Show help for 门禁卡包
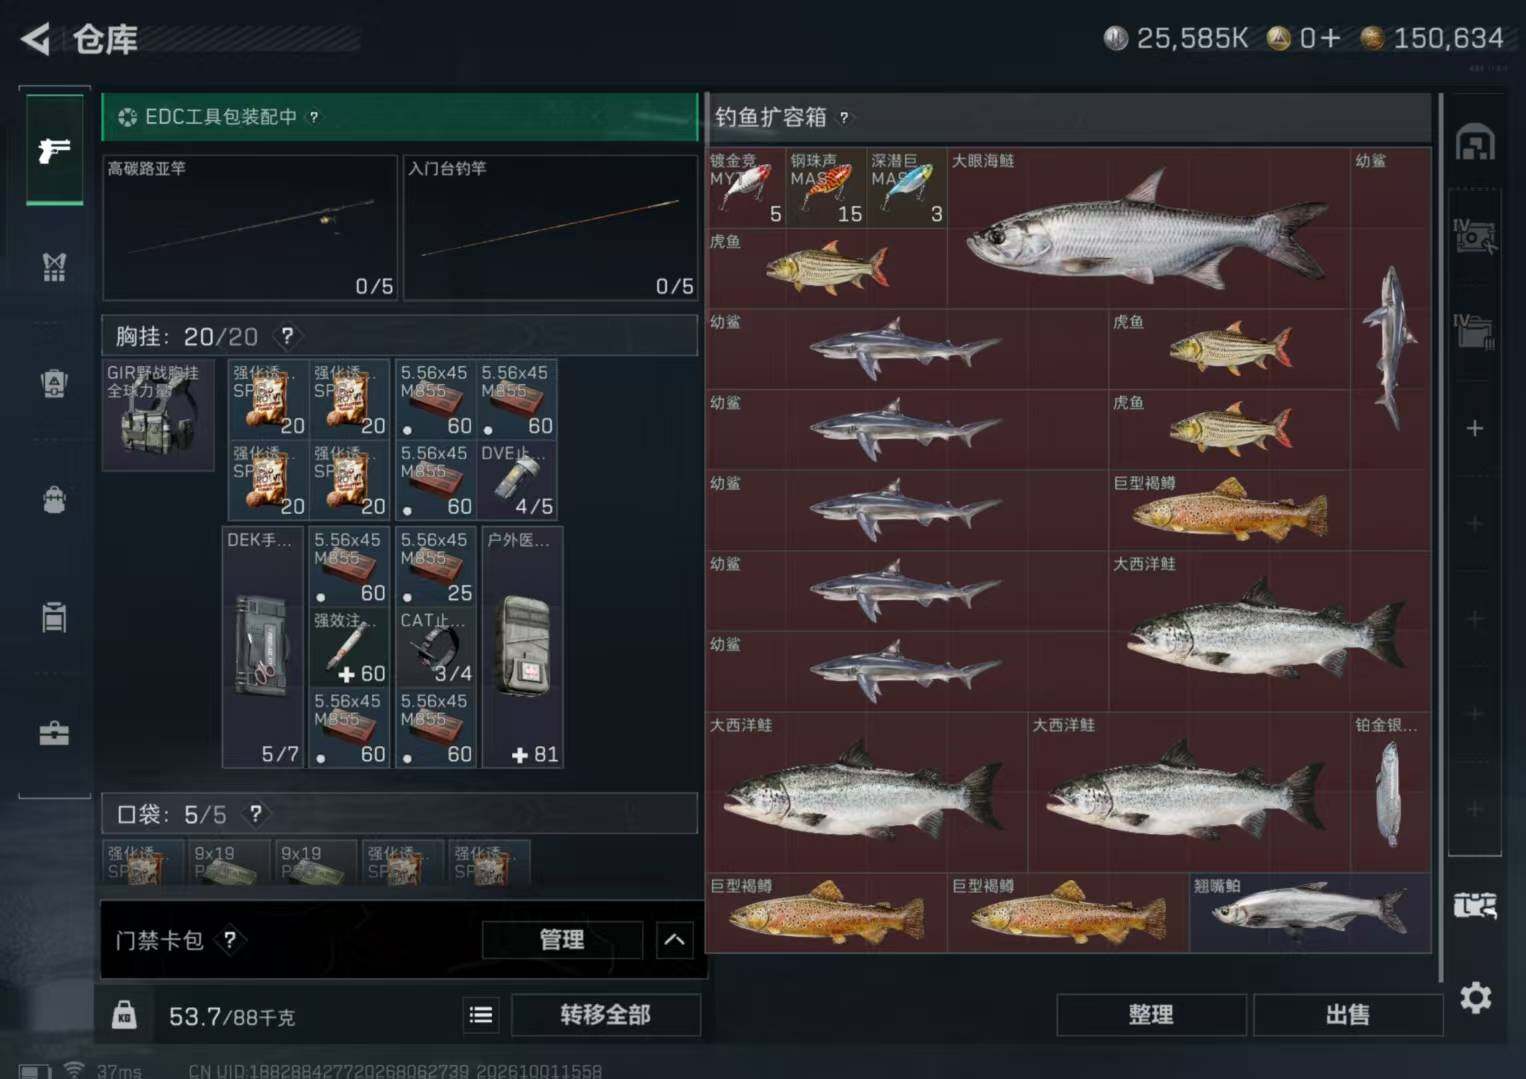1526x1079 pixels. 230,940
